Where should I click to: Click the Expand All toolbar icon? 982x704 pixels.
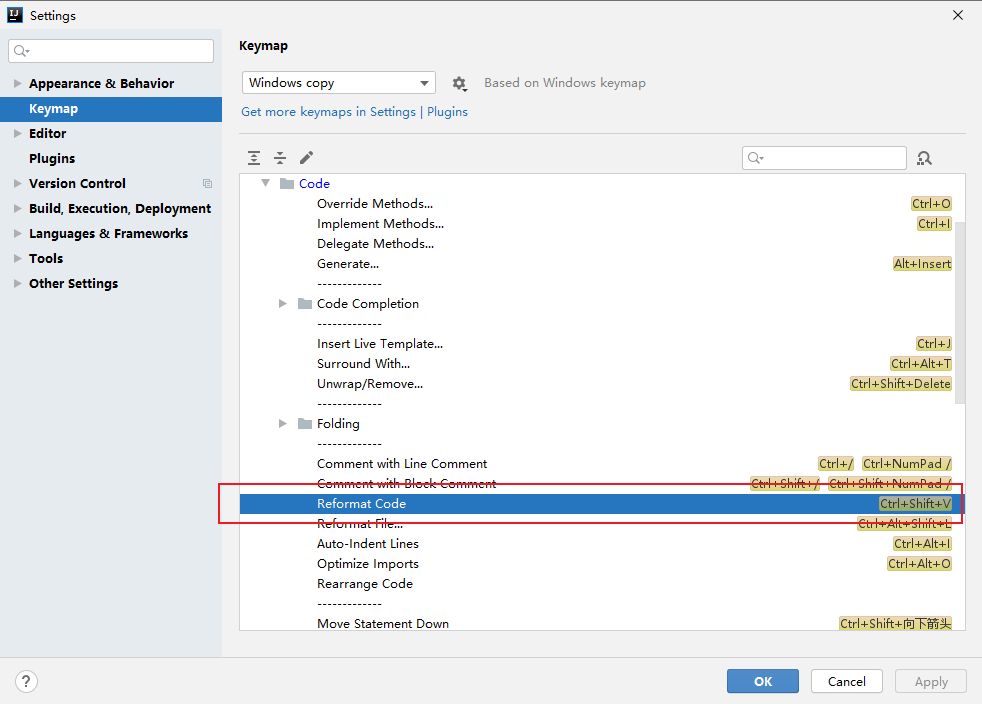254,158
